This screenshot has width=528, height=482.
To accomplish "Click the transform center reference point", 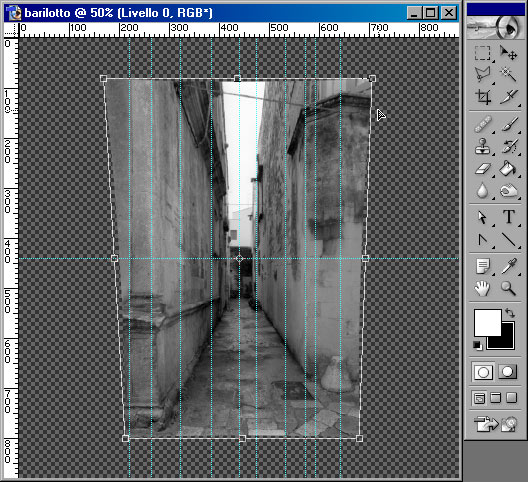I will click(x=239, y=258).
